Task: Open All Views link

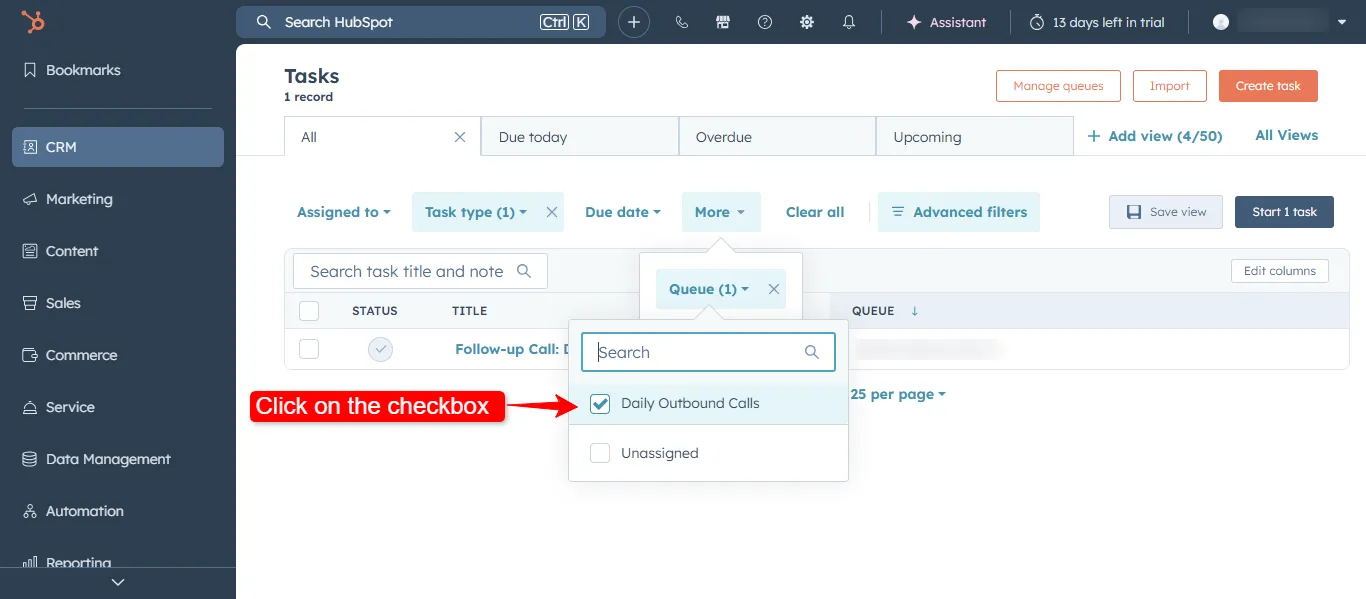Action: (1287, 135)
